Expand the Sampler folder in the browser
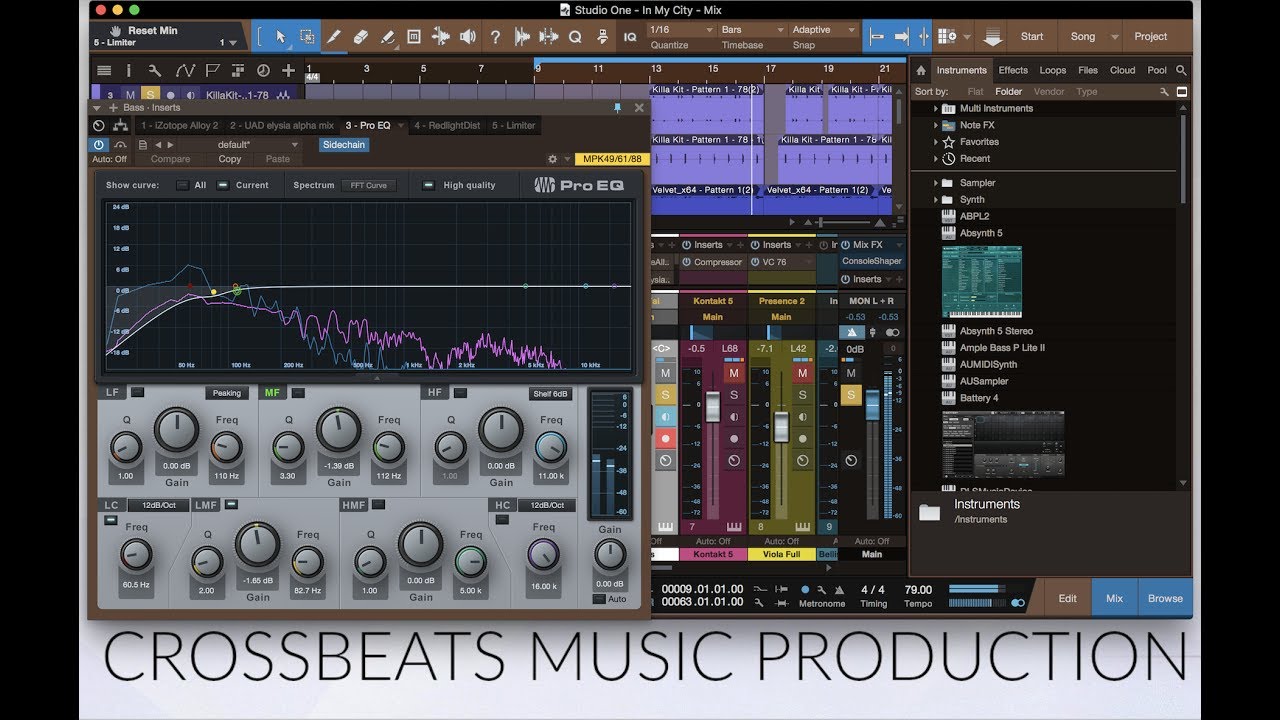The height and width of the screenshot is (720, 1280). [937, 183]
